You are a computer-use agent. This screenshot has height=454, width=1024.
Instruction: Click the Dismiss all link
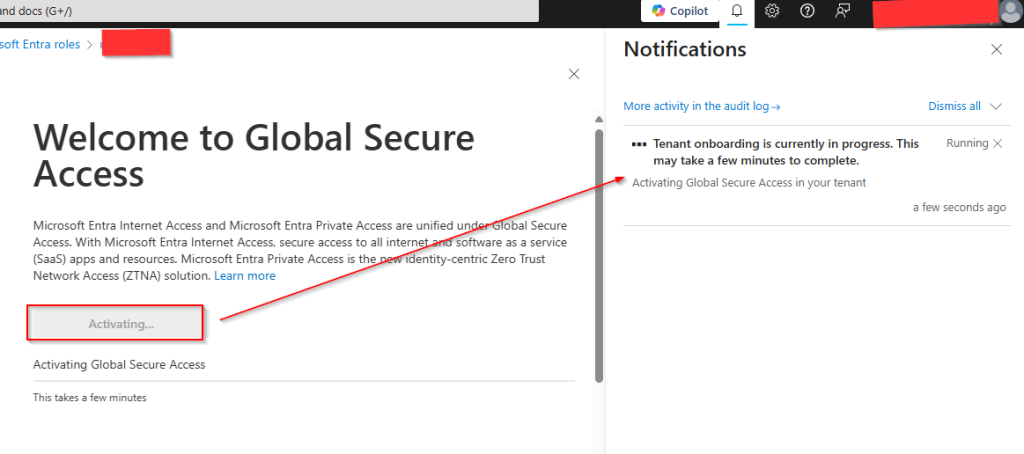point(954,106)
